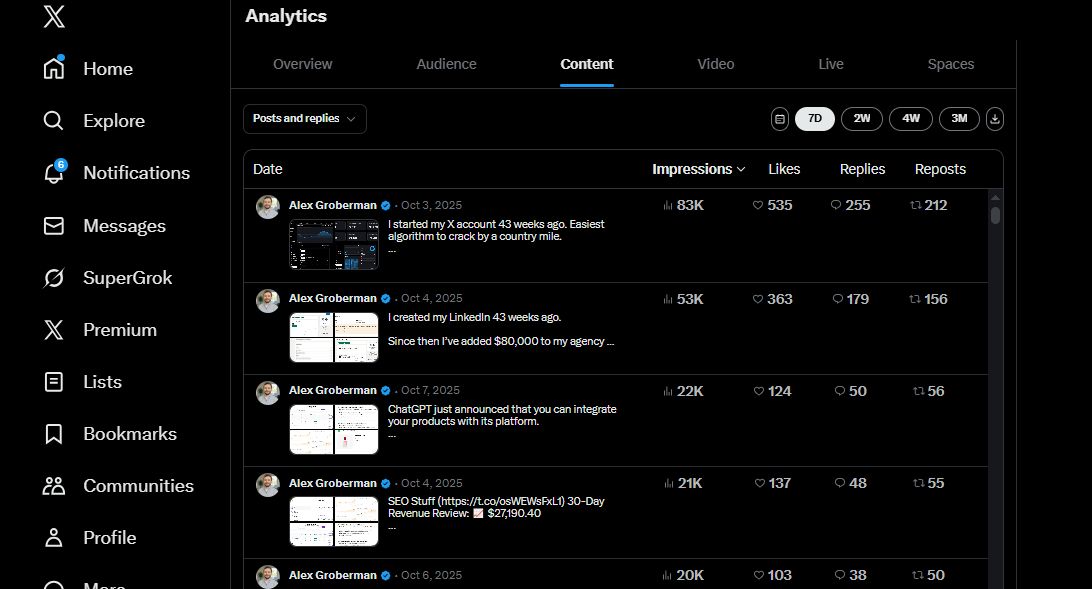Click the repost icon beside 156
Image resolution: width=1092 pixels, height=589 pixels.
pos(914,299)
